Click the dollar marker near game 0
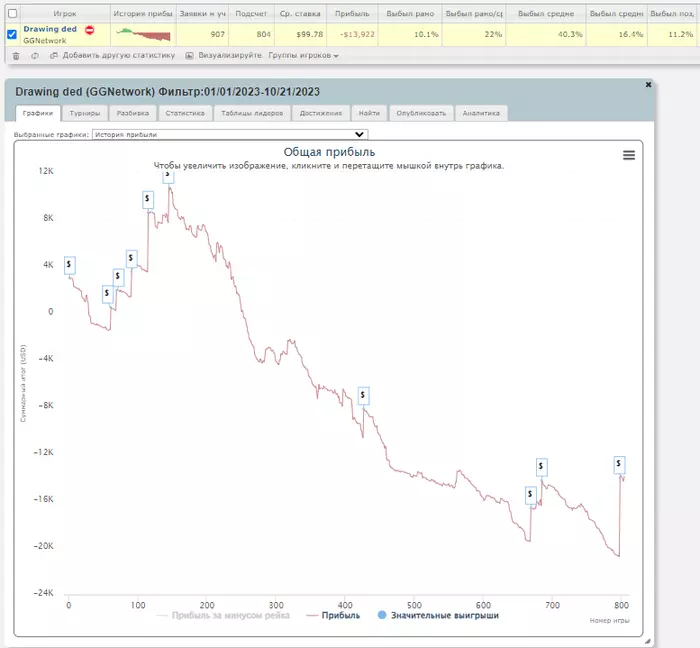 tap(69, 265)
